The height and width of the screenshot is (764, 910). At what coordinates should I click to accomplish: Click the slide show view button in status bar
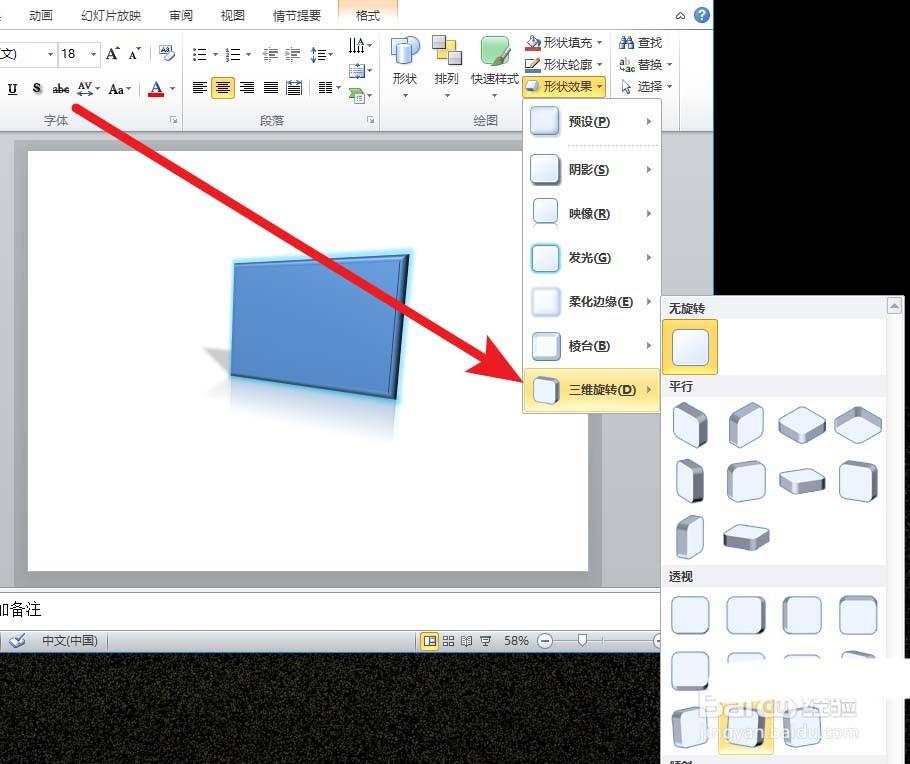485,641
